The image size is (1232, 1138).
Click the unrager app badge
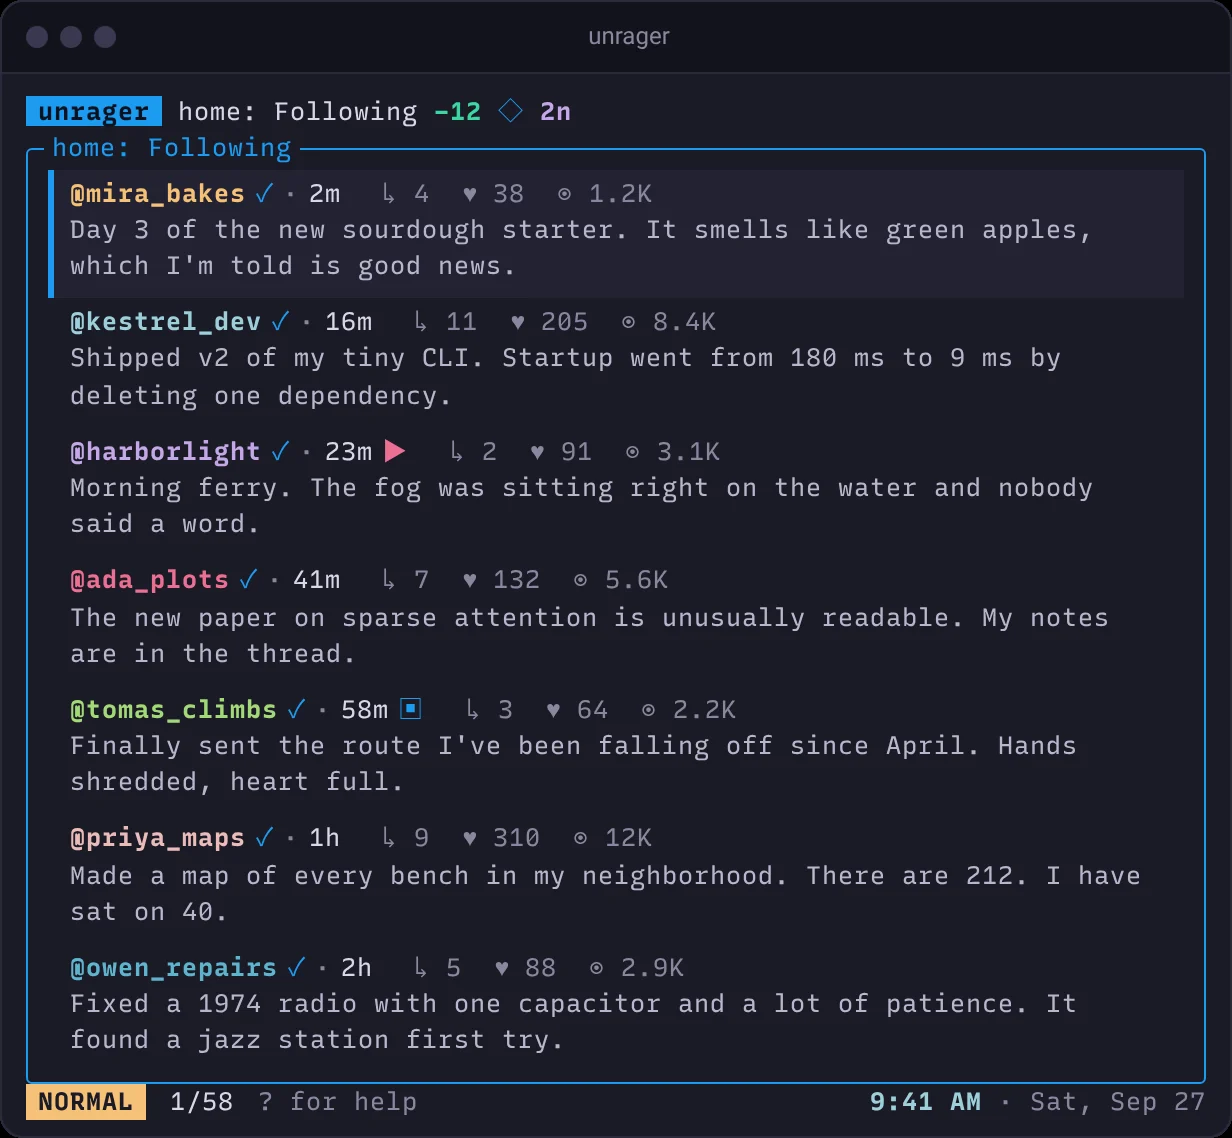click(x=94, y=111)
